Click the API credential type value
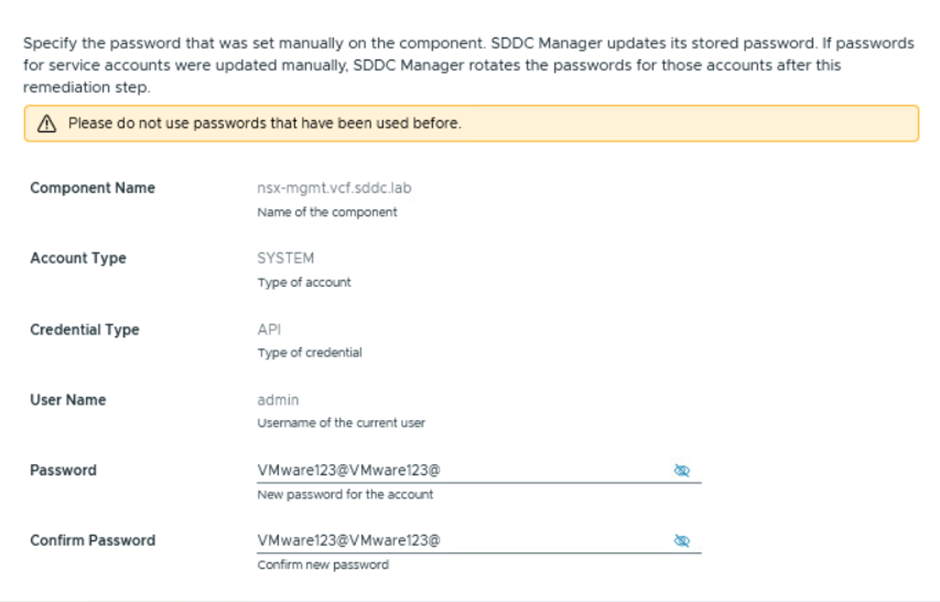Image resolution: width=940 pixels, height=602 pixels. [270, 329]
